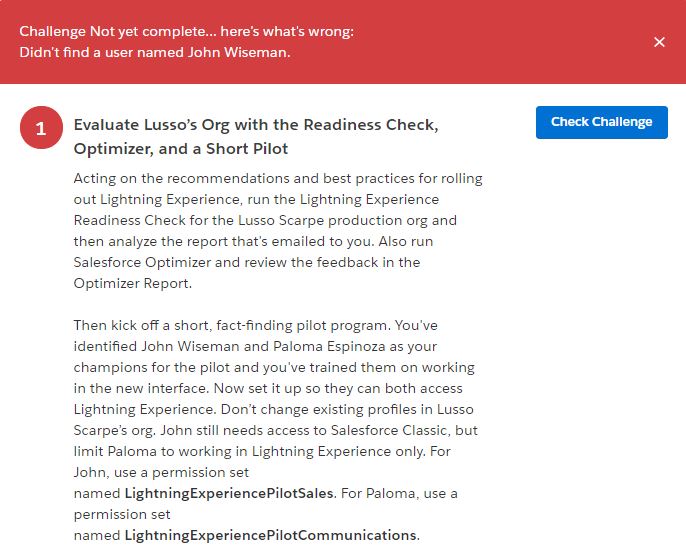686x559 pixels.
Task: Click the 'champions for the pilot' line
Action: [274, 367]
